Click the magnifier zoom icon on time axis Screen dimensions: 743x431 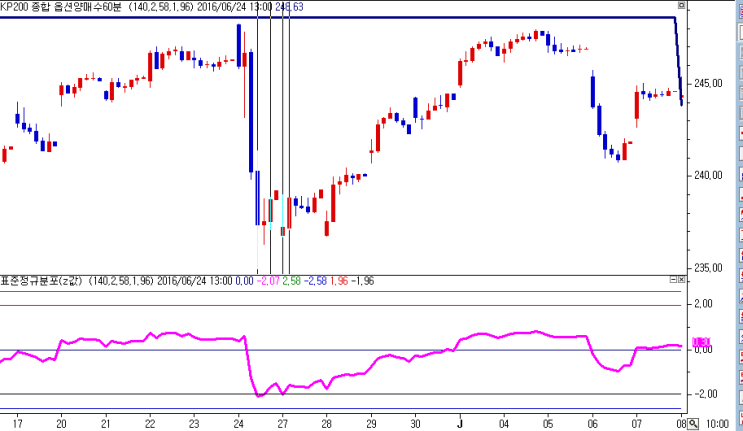pos(694,423)
